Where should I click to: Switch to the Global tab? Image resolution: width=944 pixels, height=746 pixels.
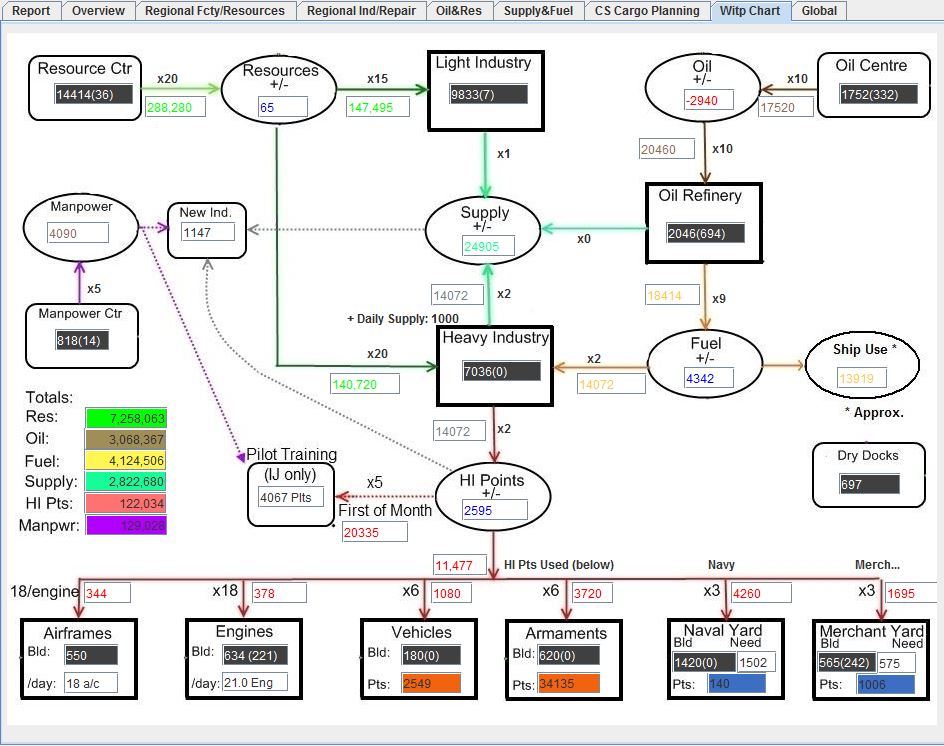coord(819,11)
